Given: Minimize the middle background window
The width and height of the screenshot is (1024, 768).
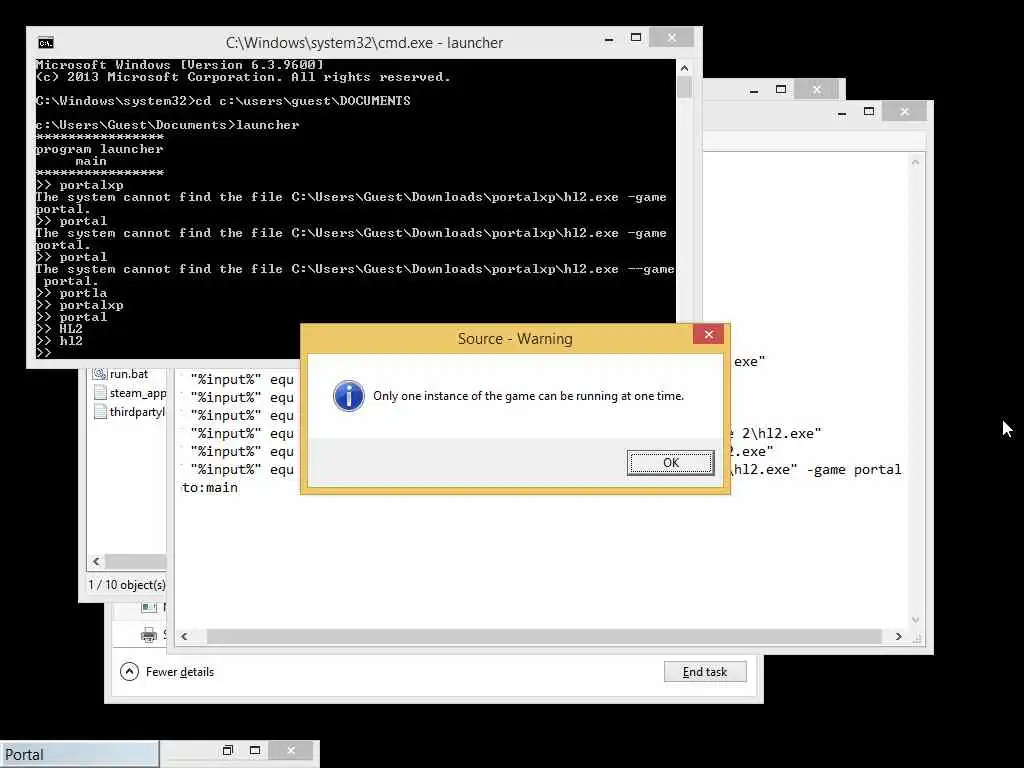Looking at the screenshot, I should click(x=754, y=91).
